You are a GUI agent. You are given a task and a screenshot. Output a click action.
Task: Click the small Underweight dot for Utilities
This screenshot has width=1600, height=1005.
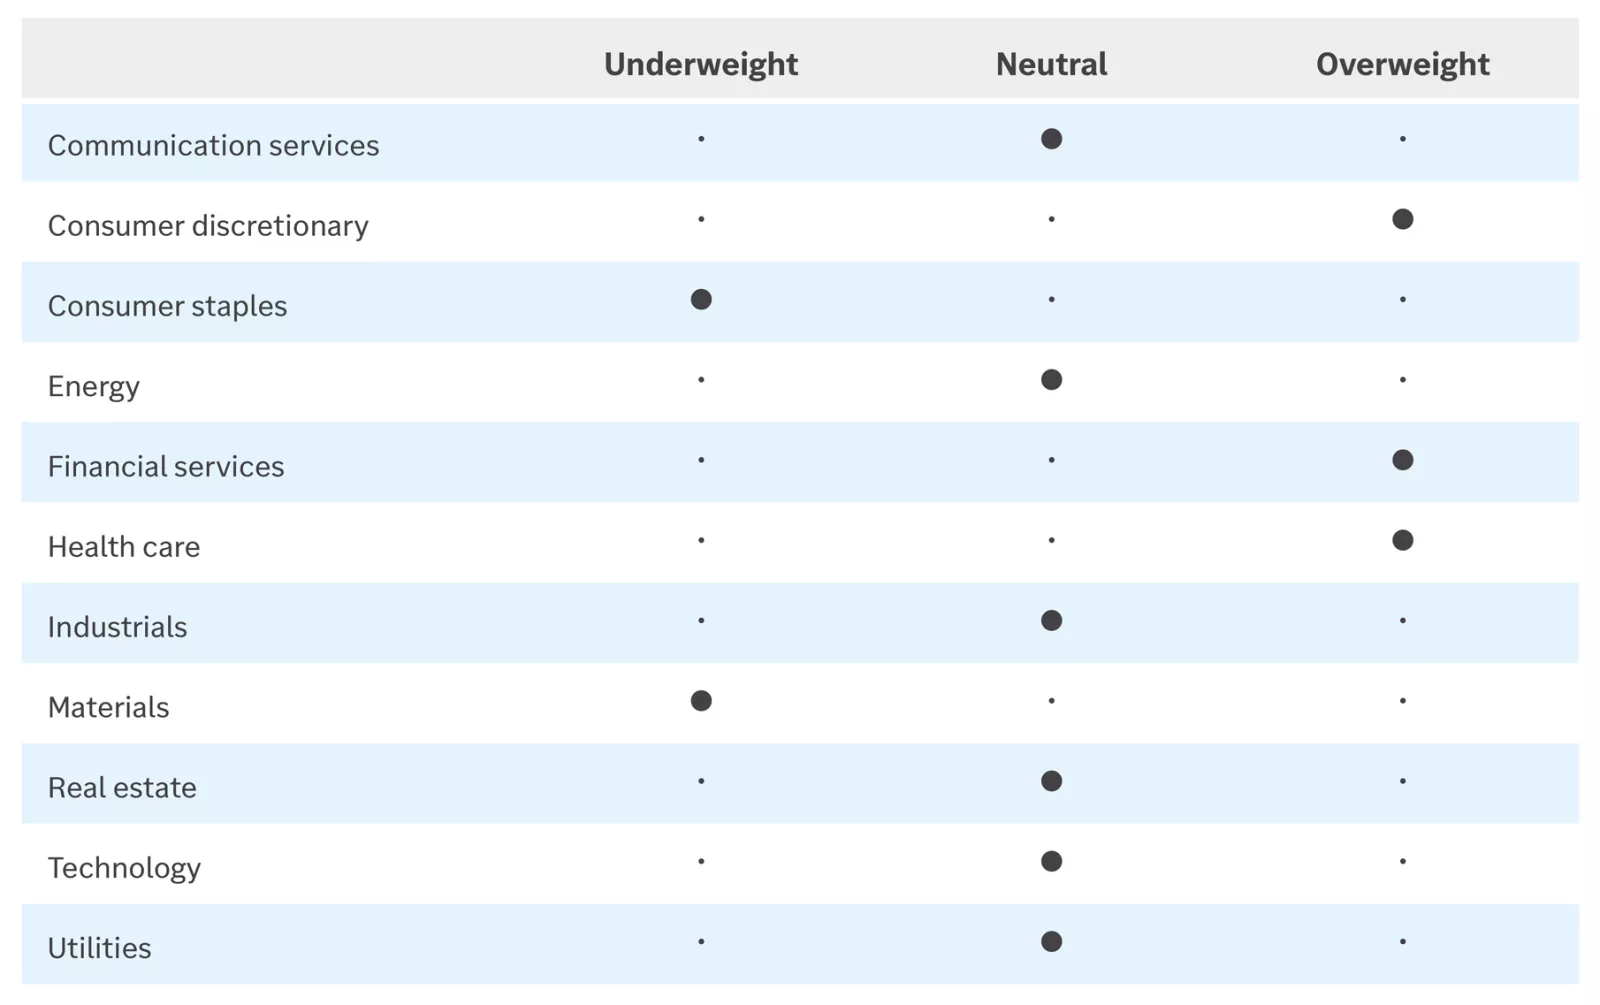point(701,942)
